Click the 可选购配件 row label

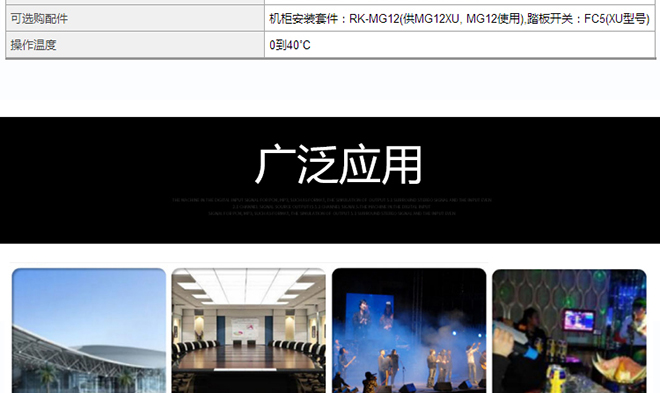39,19
